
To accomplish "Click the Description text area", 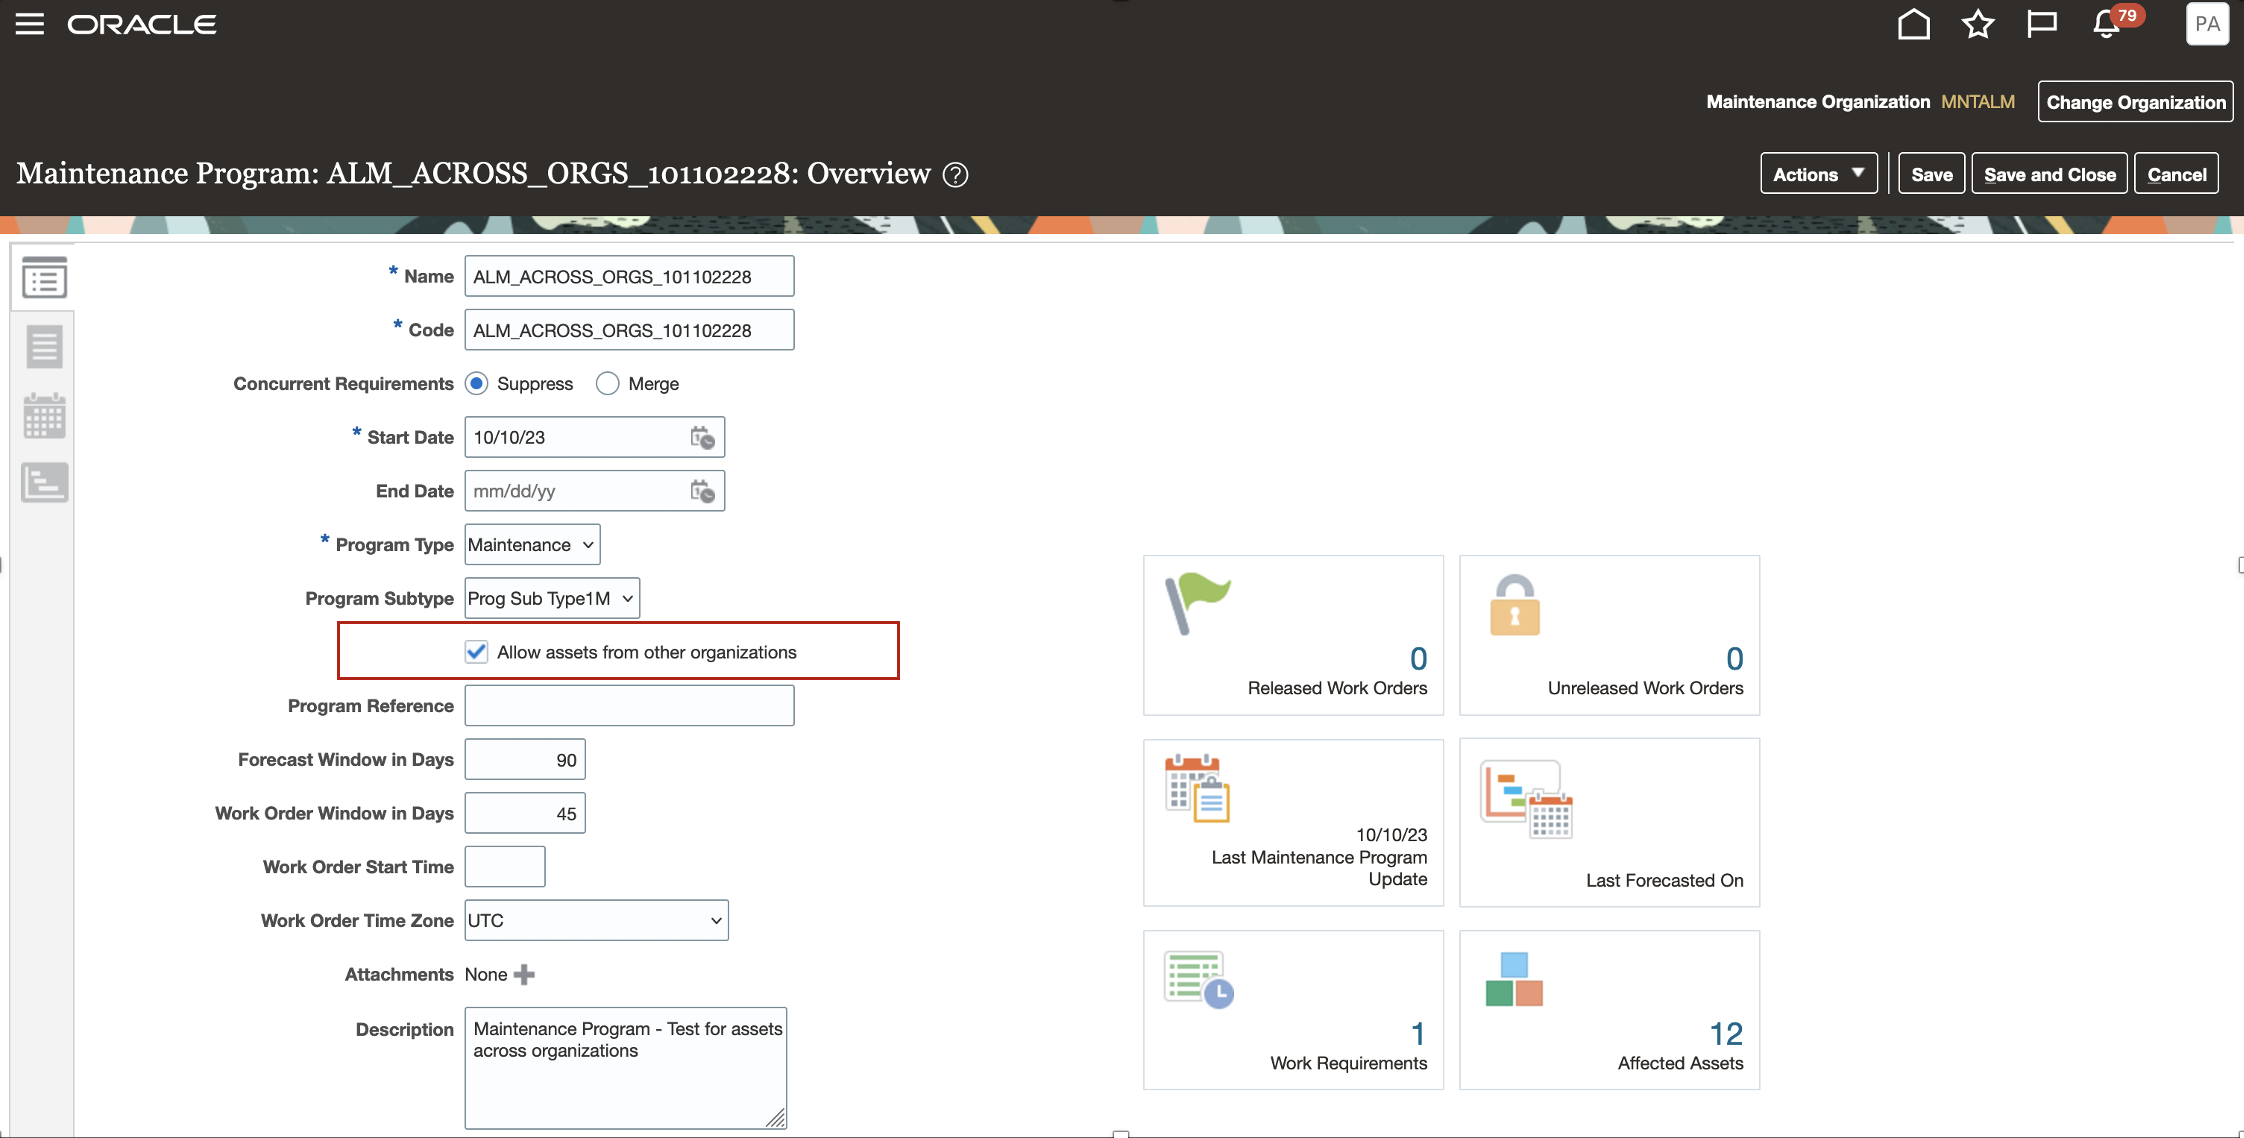I will pyautogui.click(x=625, y=1068).
